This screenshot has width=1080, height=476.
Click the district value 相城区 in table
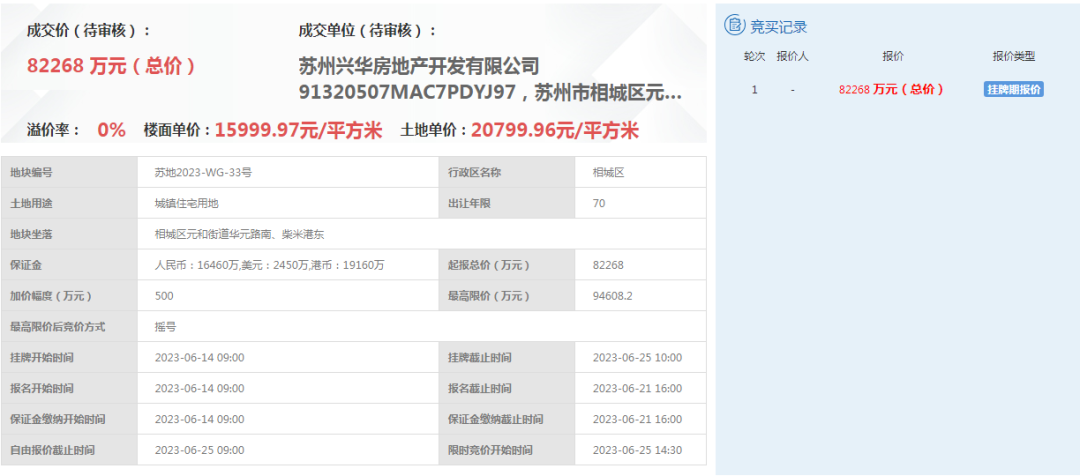(x=608, y=173)
